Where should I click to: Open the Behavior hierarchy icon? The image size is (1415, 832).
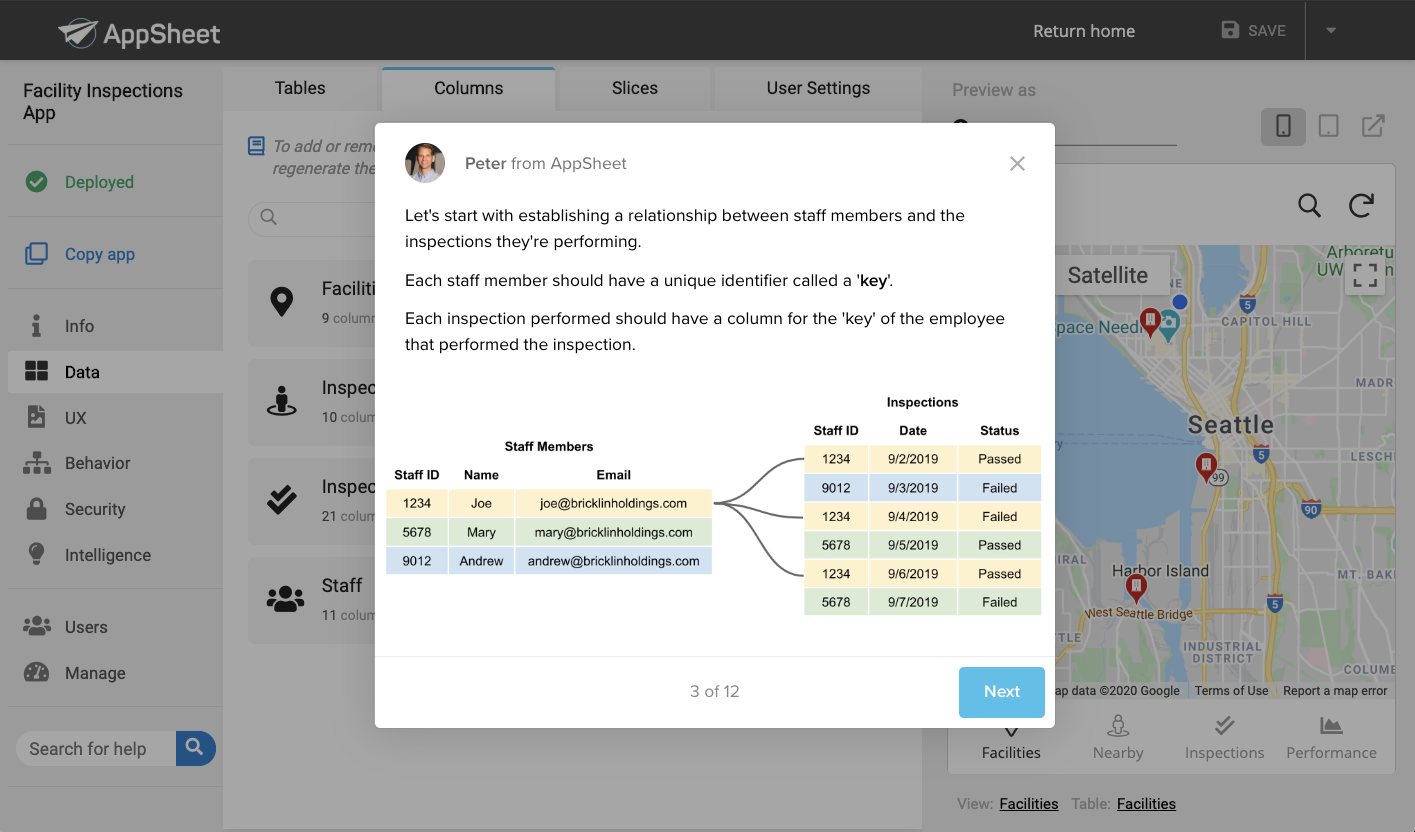pos(36,463)
